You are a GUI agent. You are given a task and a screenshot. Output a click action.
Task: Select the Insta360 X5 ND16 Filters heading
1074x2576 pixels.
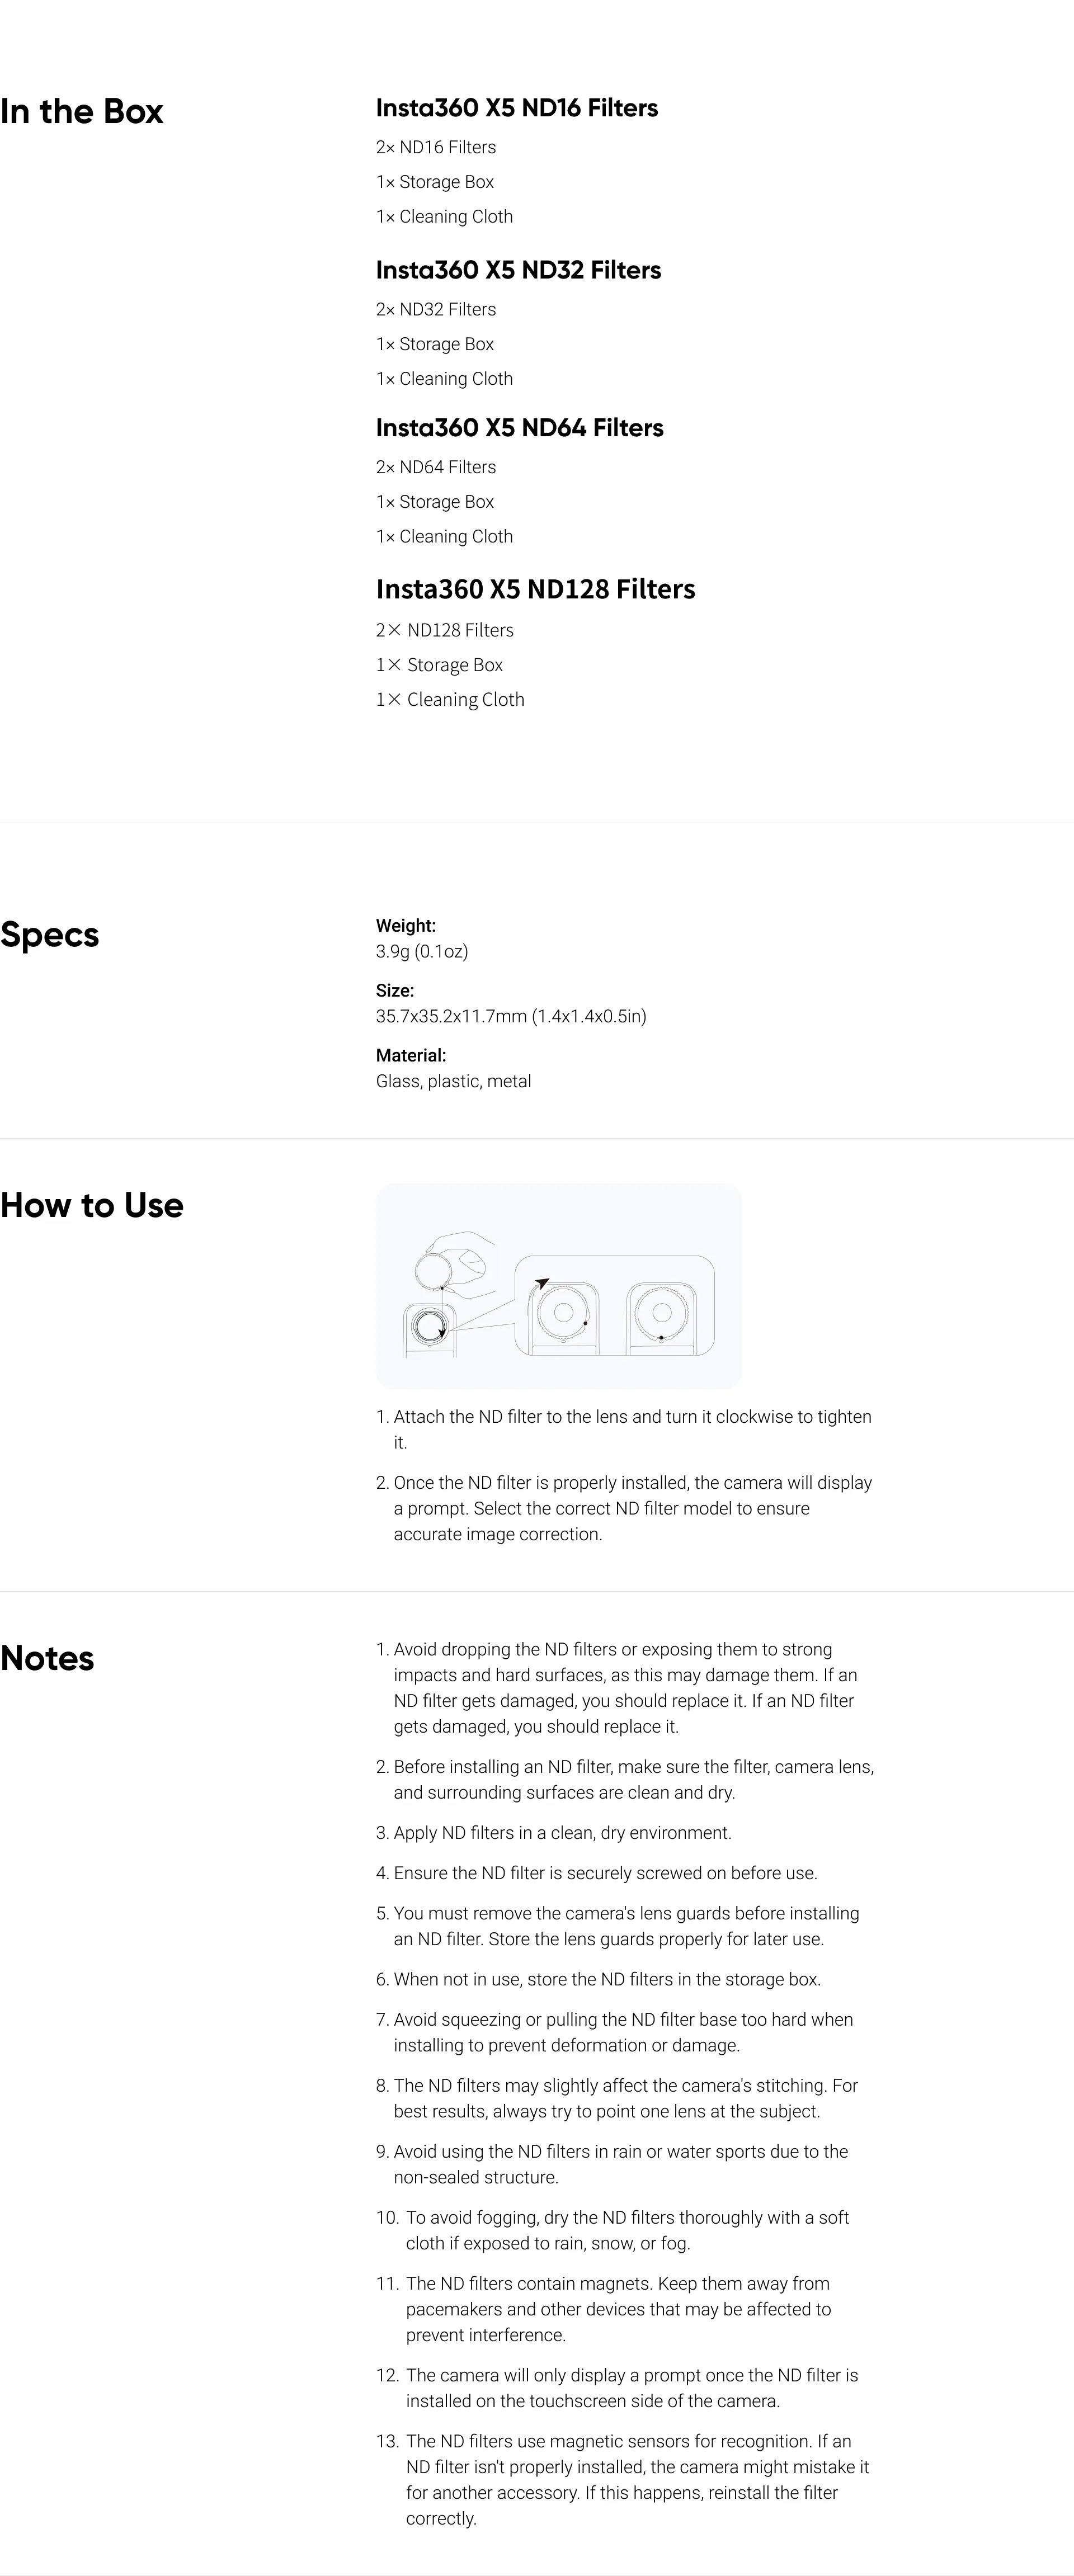point(517,108)
